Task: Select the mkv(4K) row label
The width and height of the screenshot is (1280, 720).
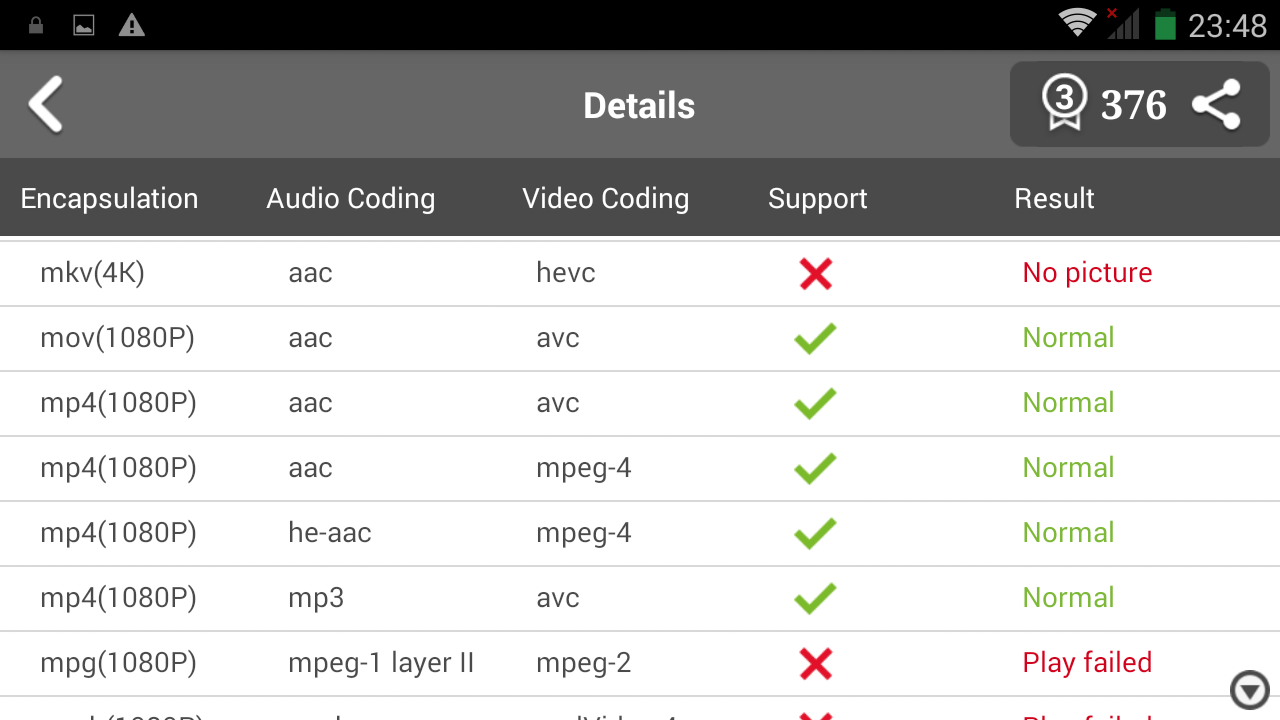Action: click(92, 273)
